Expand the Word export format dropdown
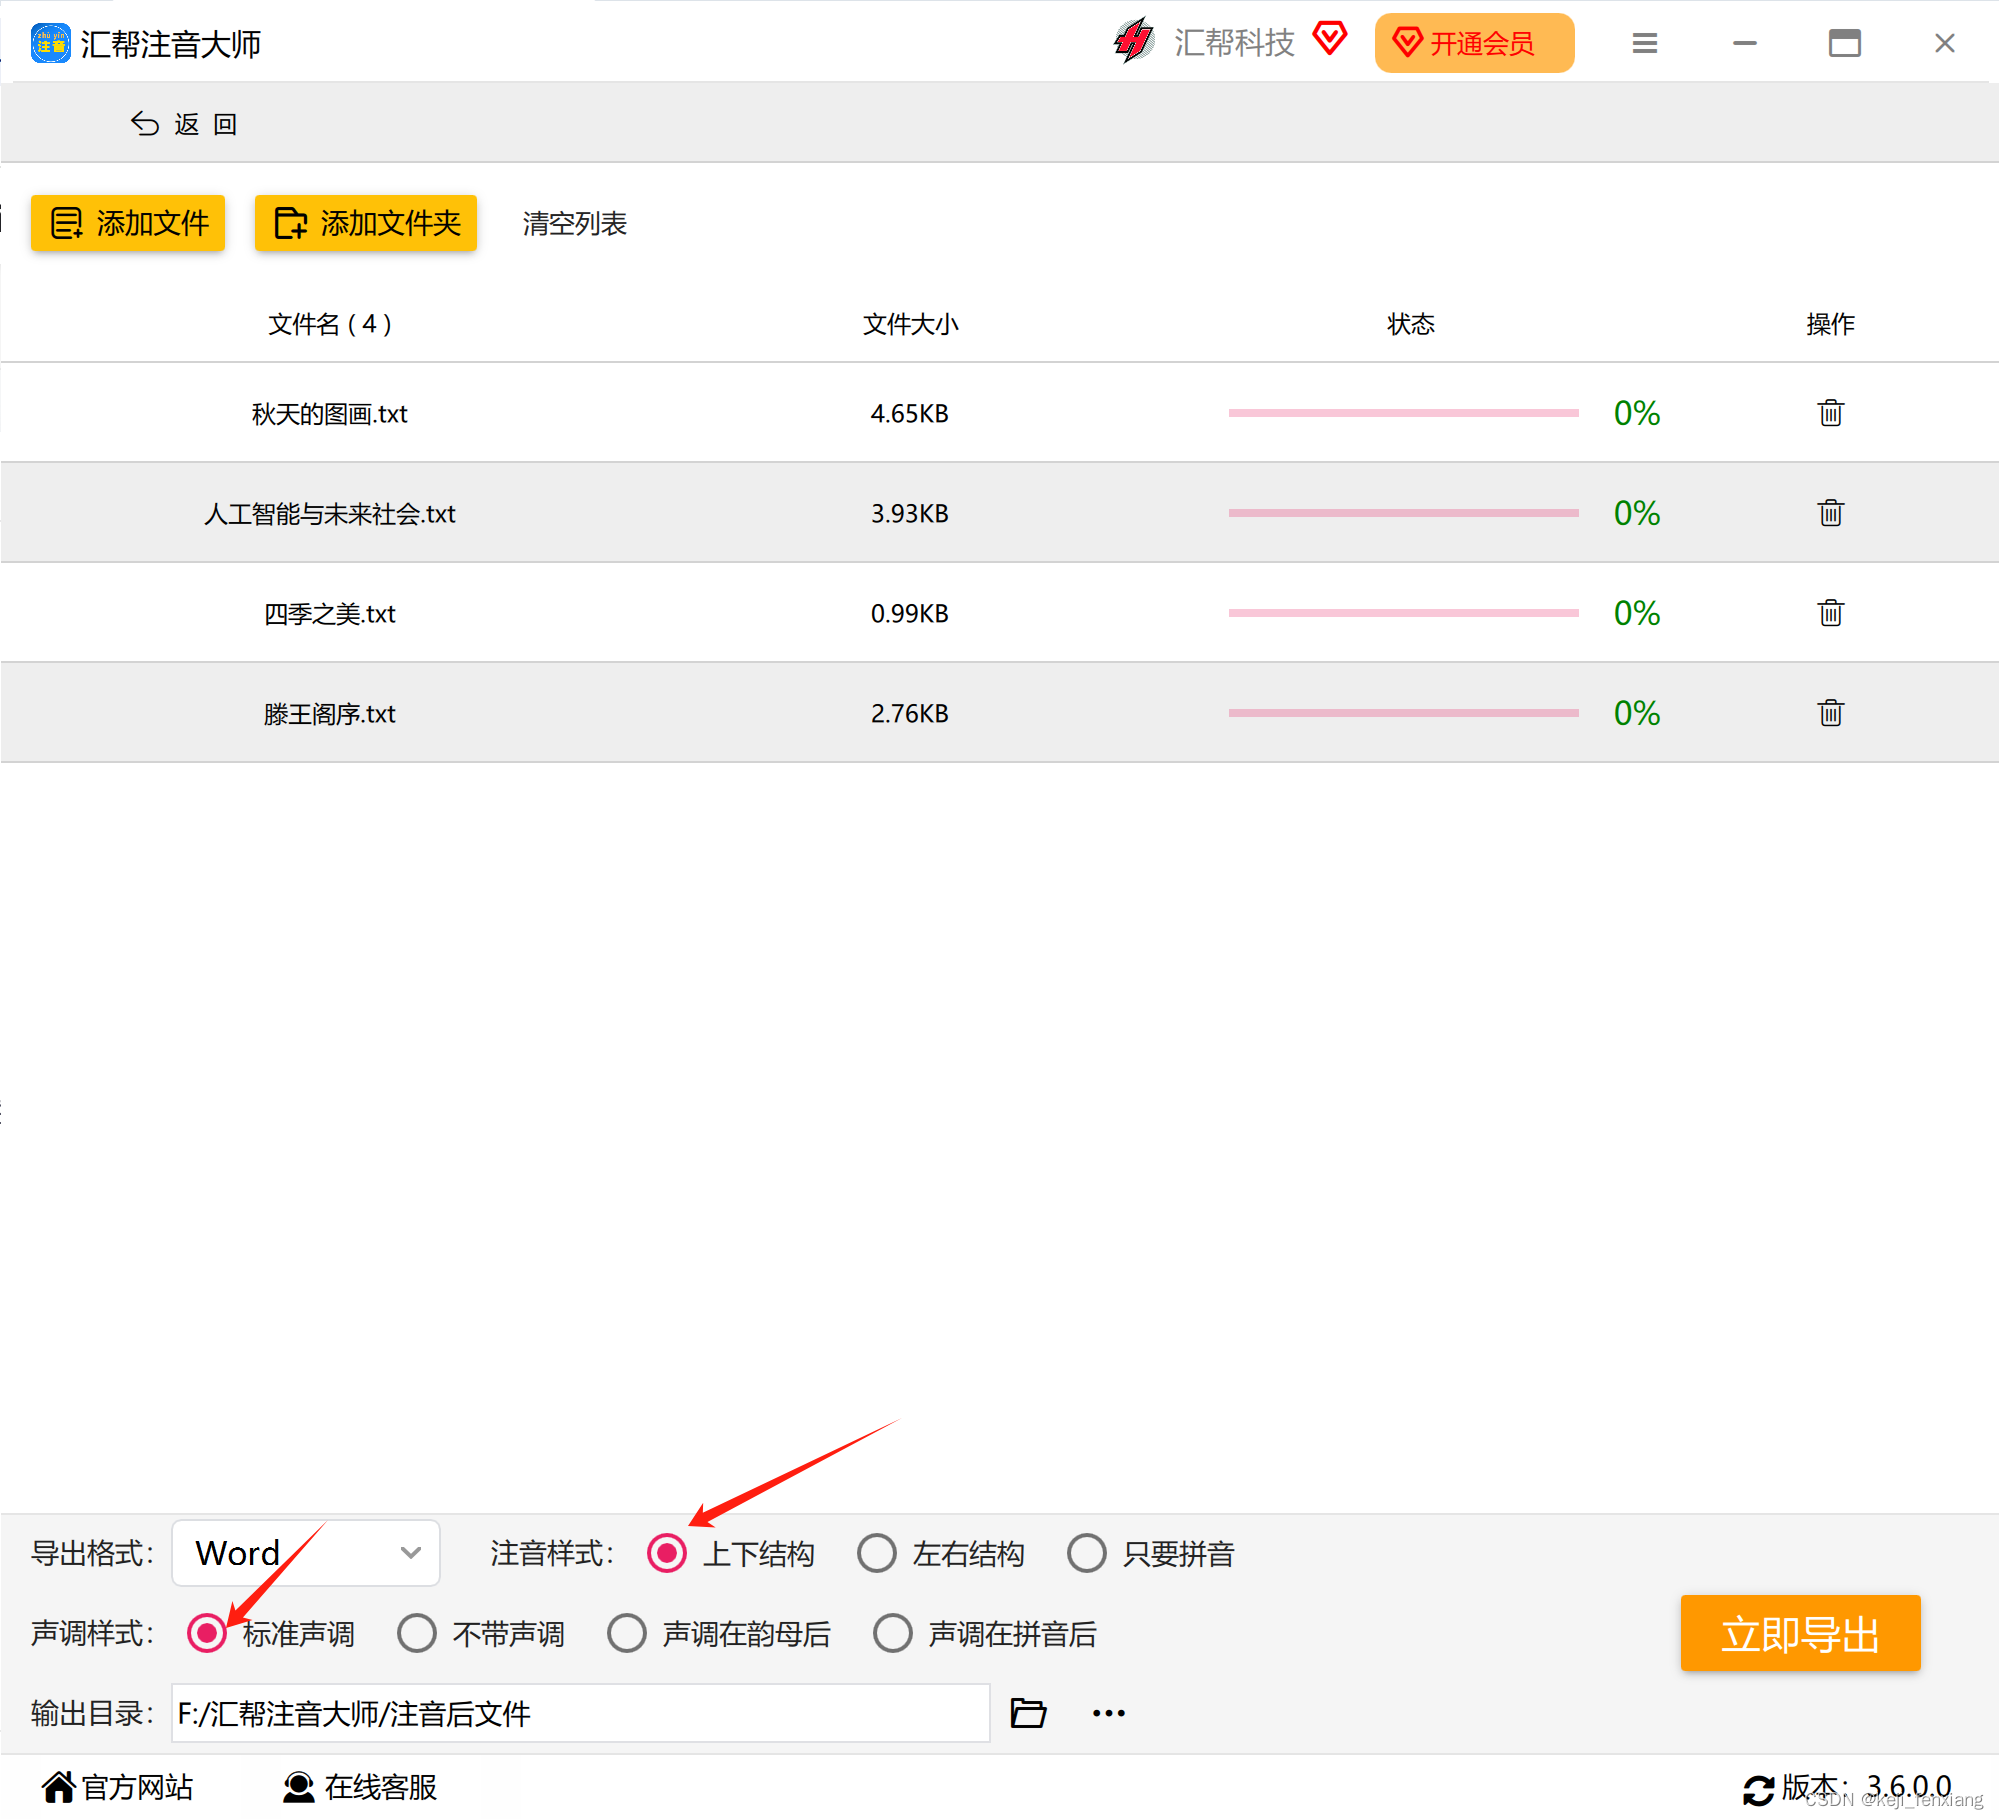Viewport: 1999px width, 1819px height. coord(306,1553)
